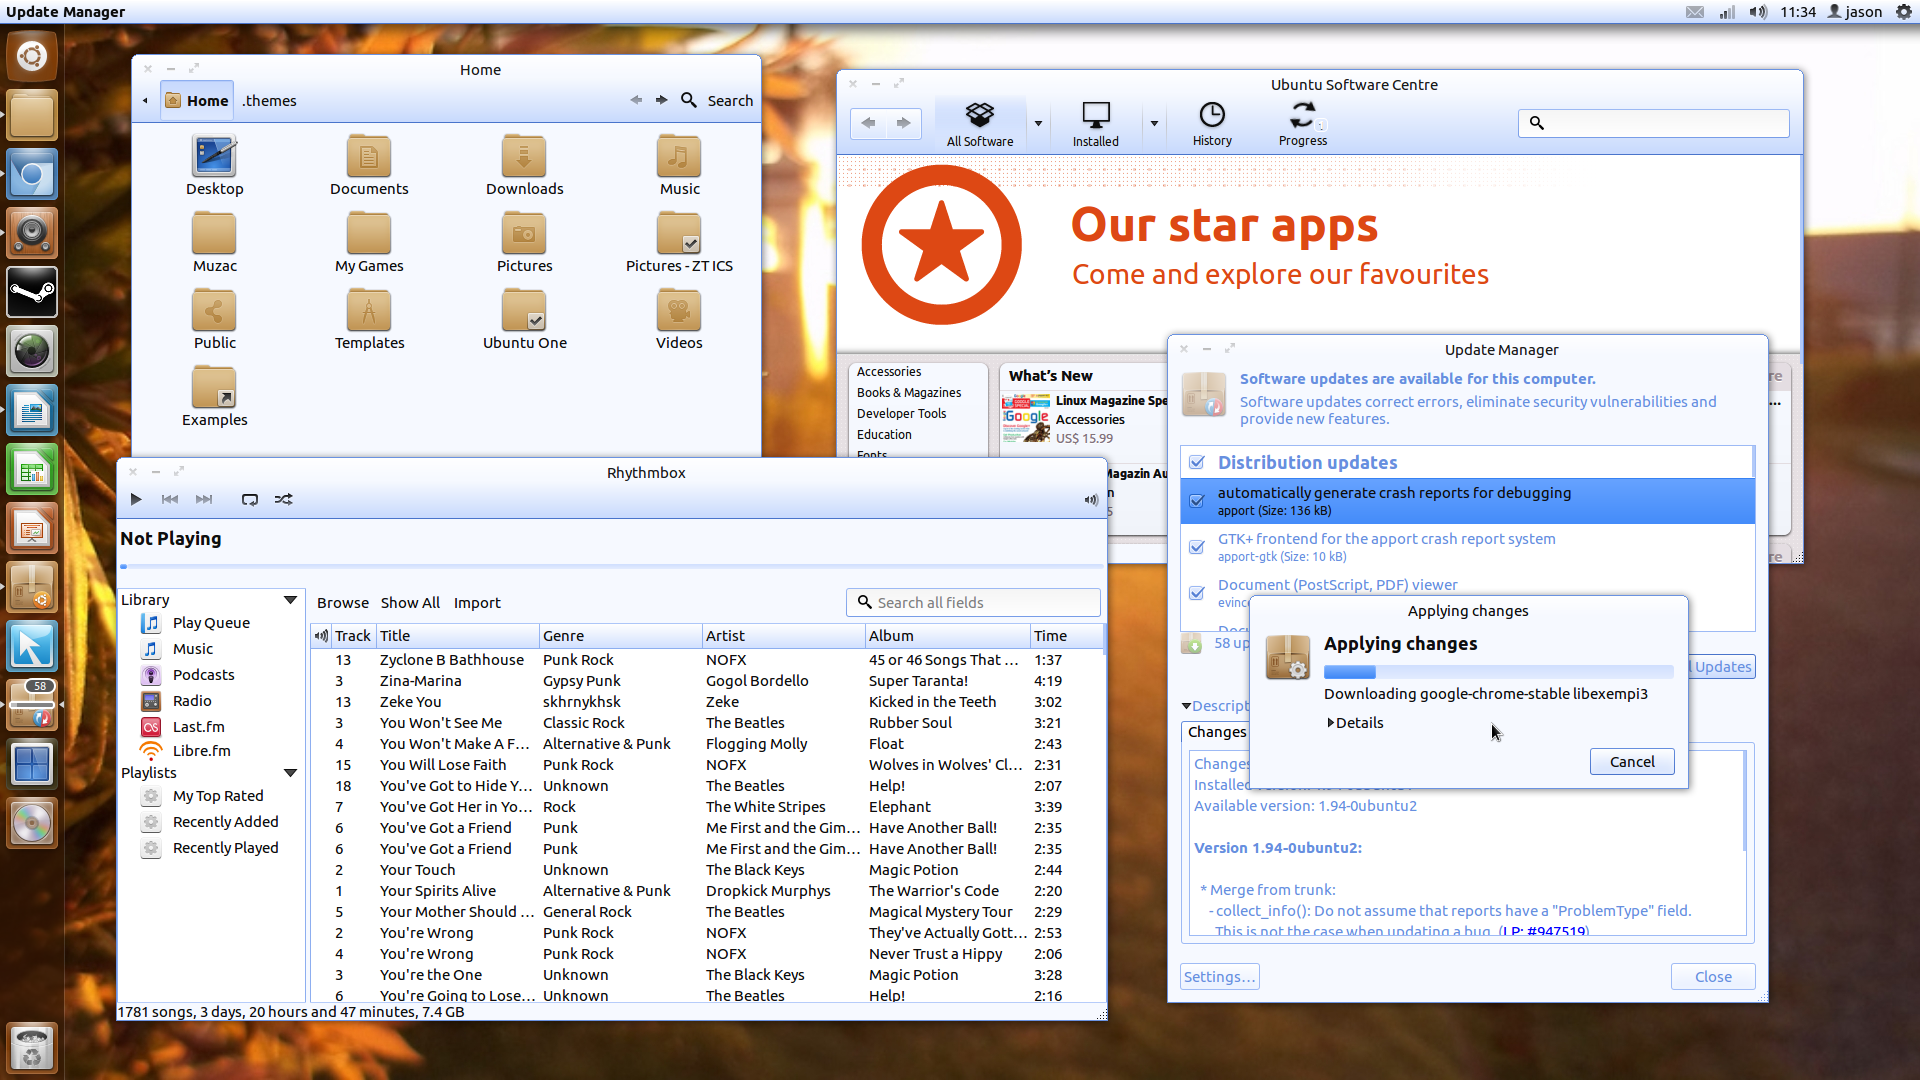Open Steam from the launcher

coord(32,292)
